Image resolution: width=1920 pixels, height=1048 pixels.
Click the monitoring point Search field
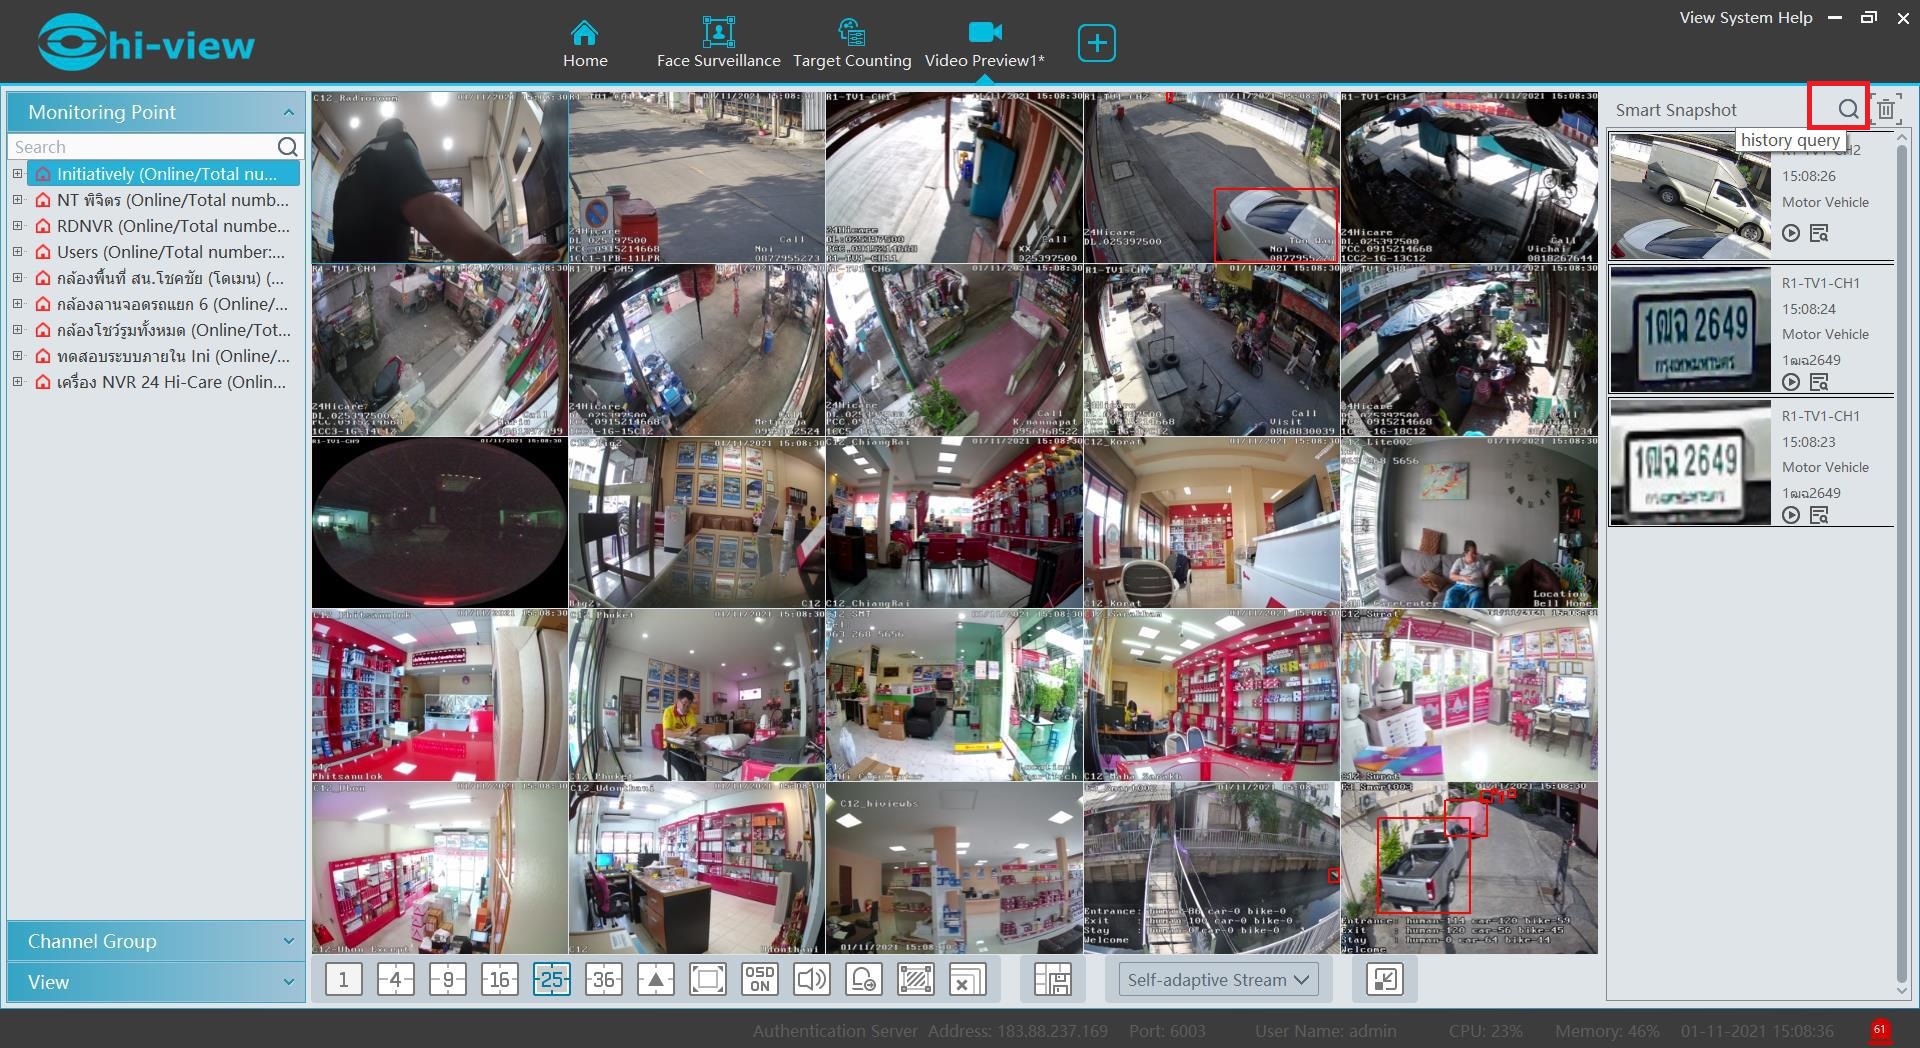point(140,147)
